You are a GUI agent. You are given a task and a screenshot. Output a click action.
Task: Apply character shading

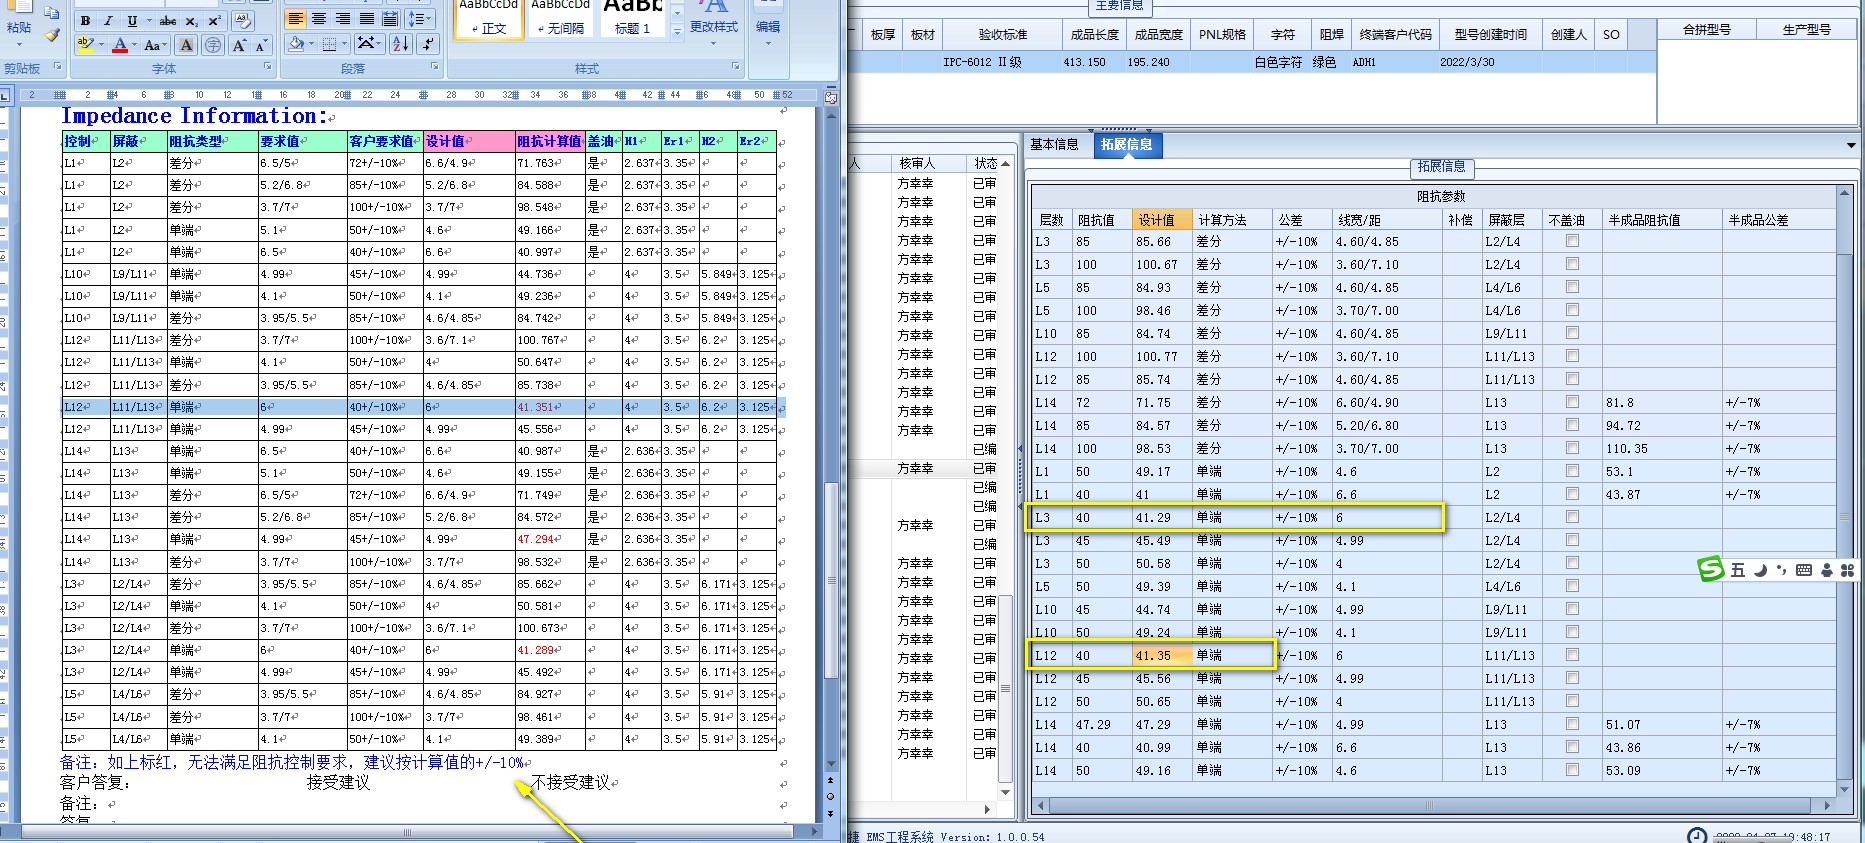click(187, 45)
